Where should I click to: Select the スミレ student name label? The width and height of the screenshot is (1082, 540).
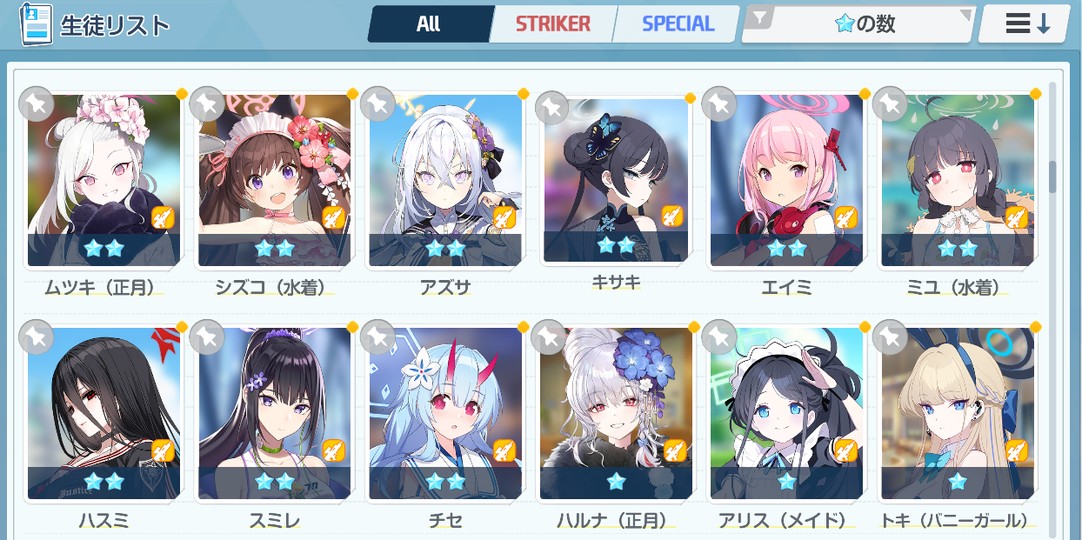point(274,521)
